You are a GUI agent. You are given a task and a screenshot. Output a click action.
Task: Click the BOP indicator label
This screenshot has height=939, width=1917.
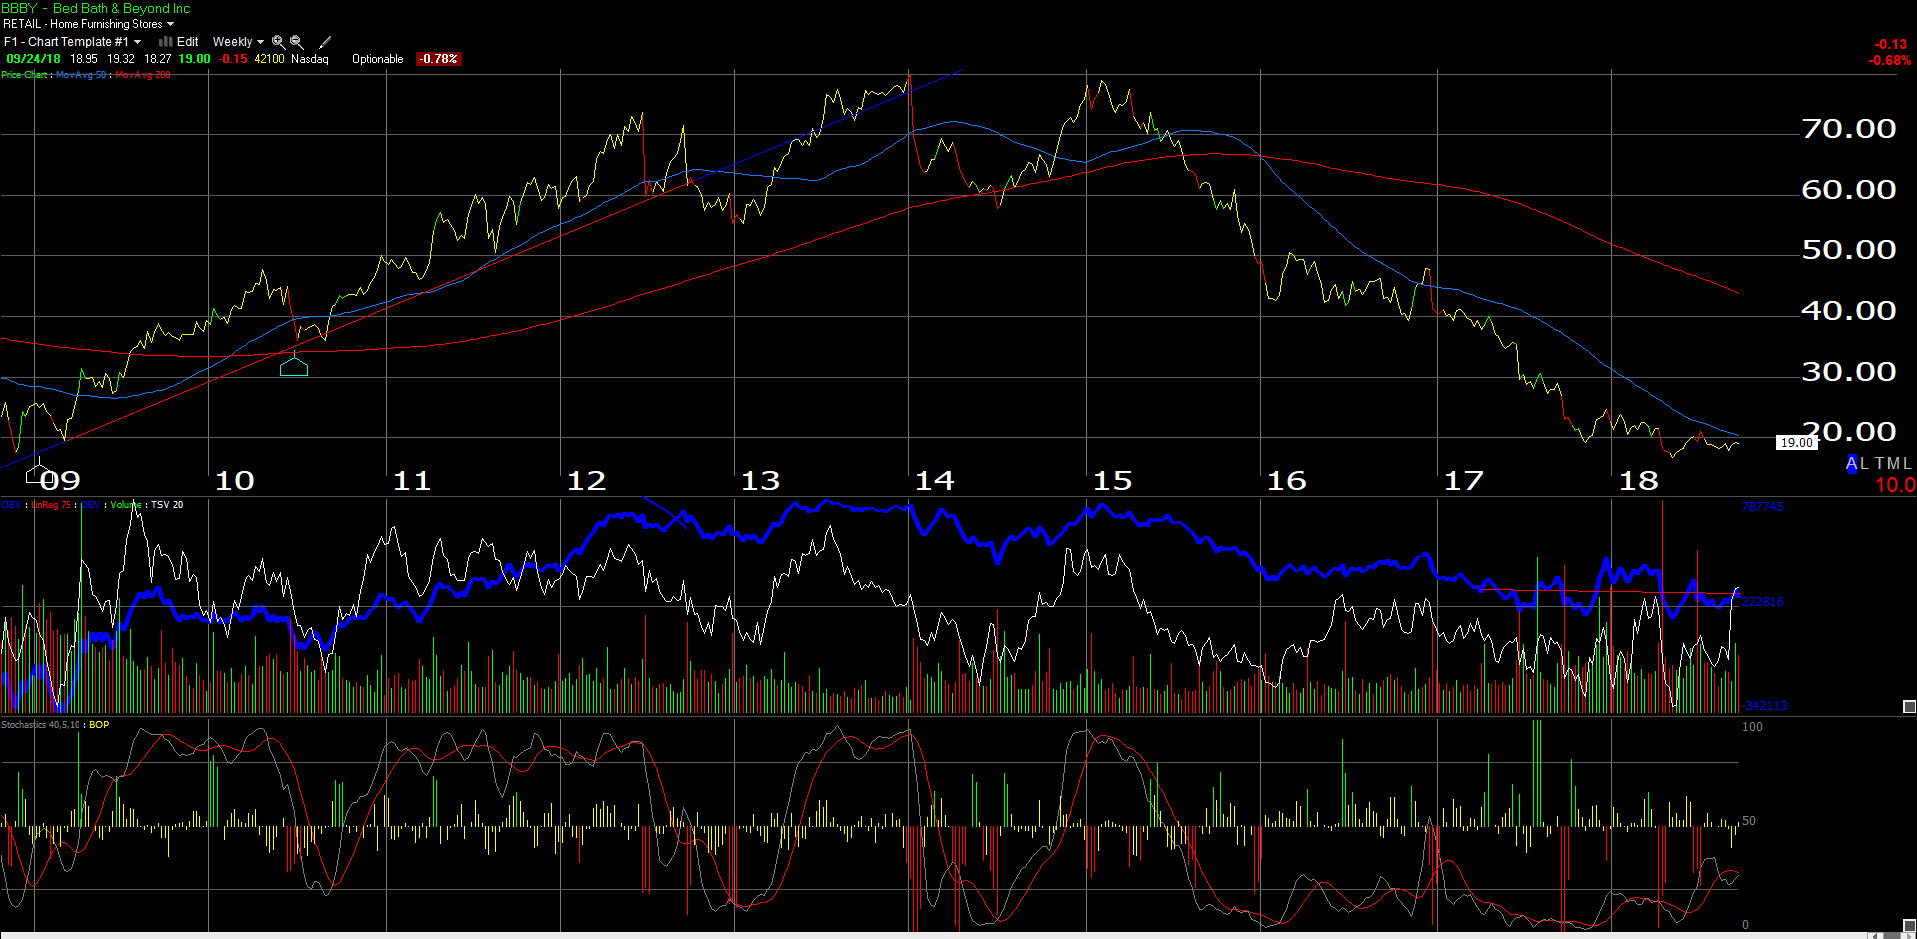pos(99,725)
